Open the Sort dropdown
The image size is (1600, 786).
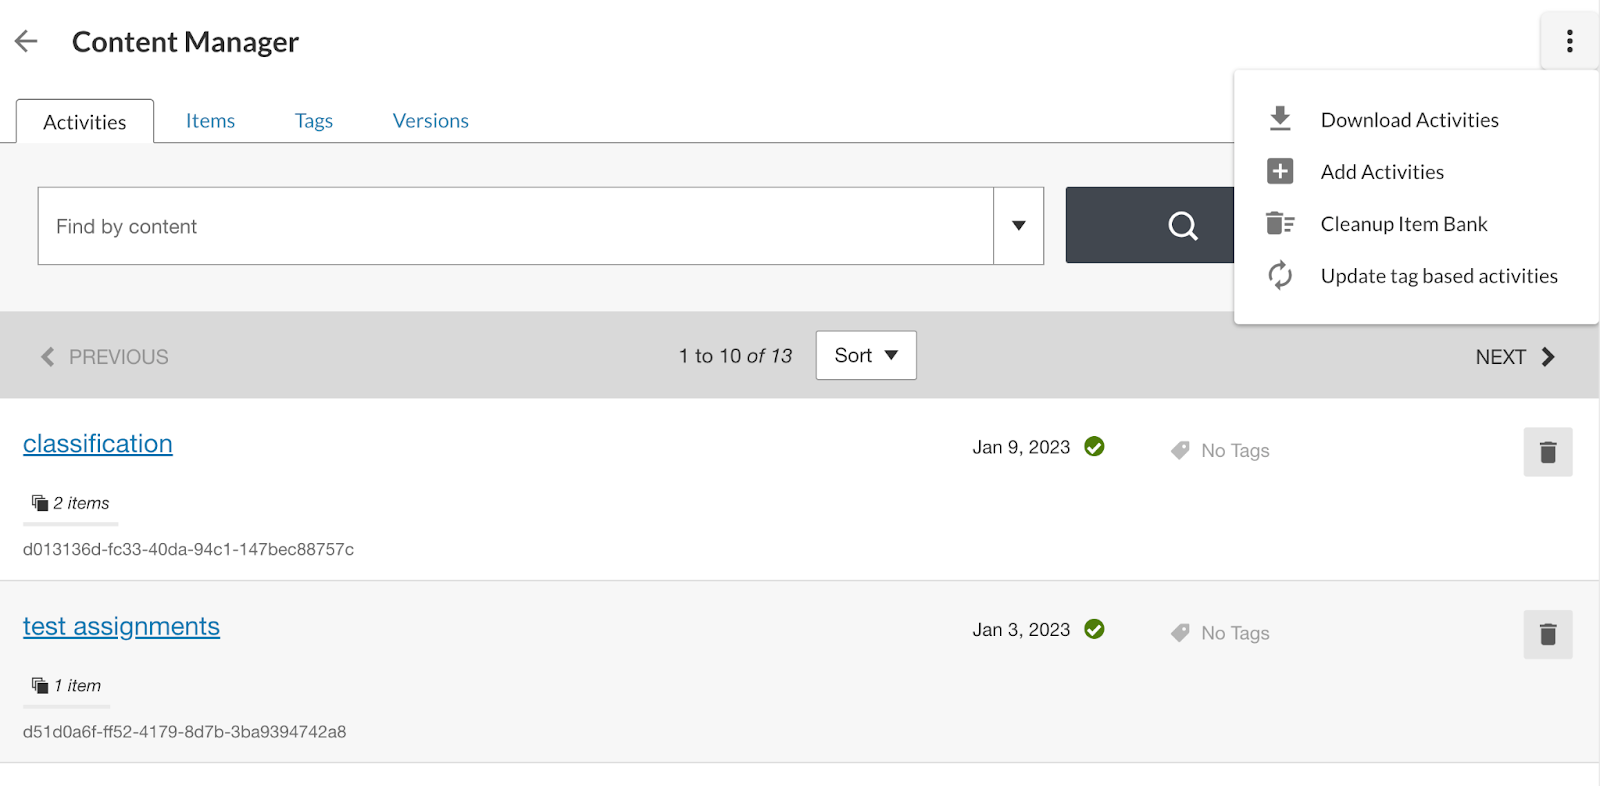click(x=865, y=355)
